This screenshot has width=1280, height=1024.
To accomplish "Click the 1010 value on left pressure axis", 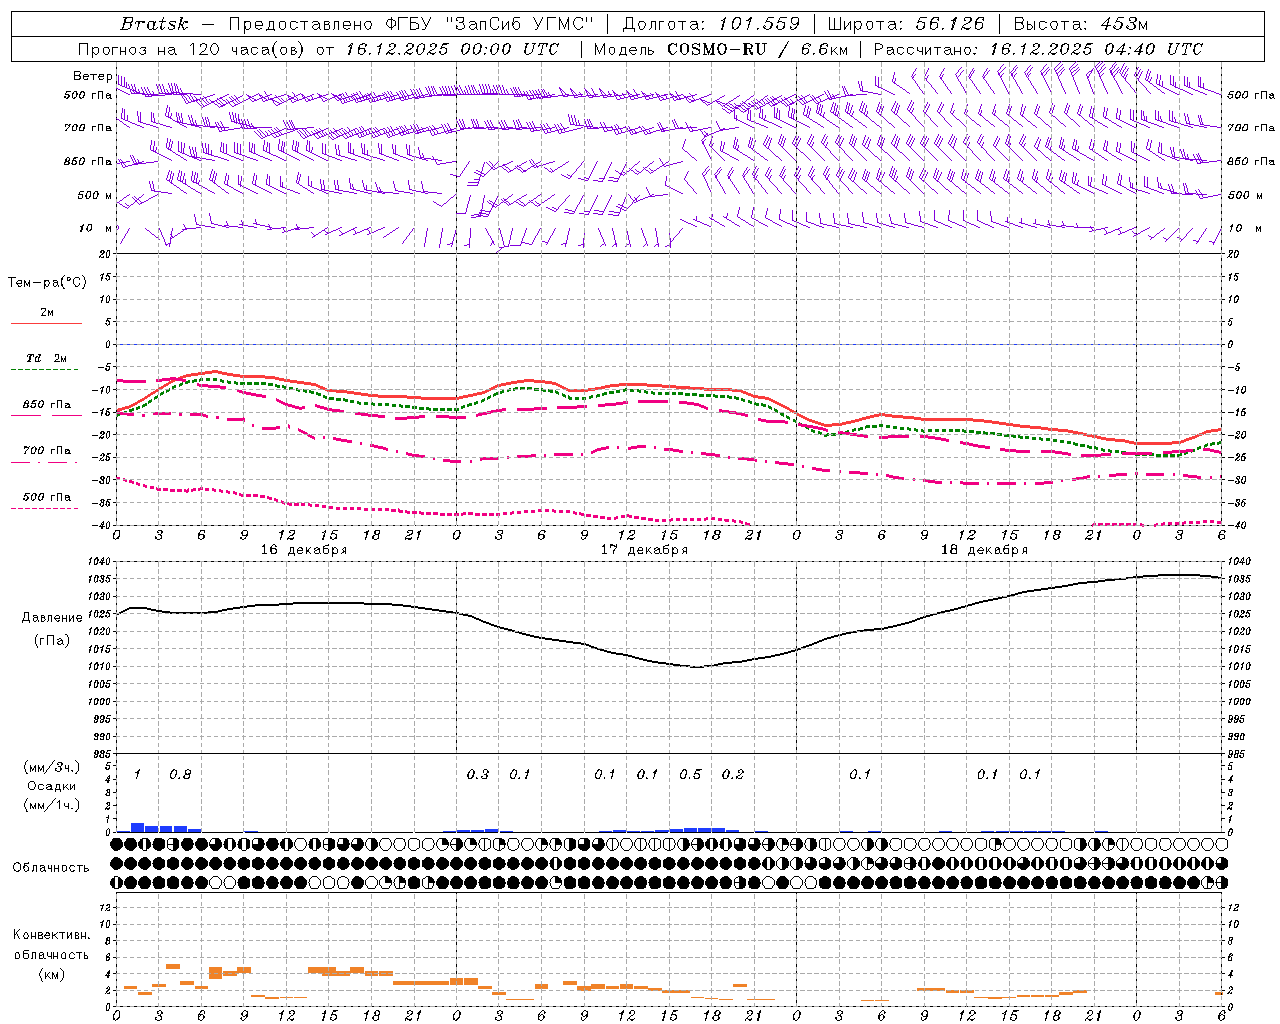I will (101, 667).
